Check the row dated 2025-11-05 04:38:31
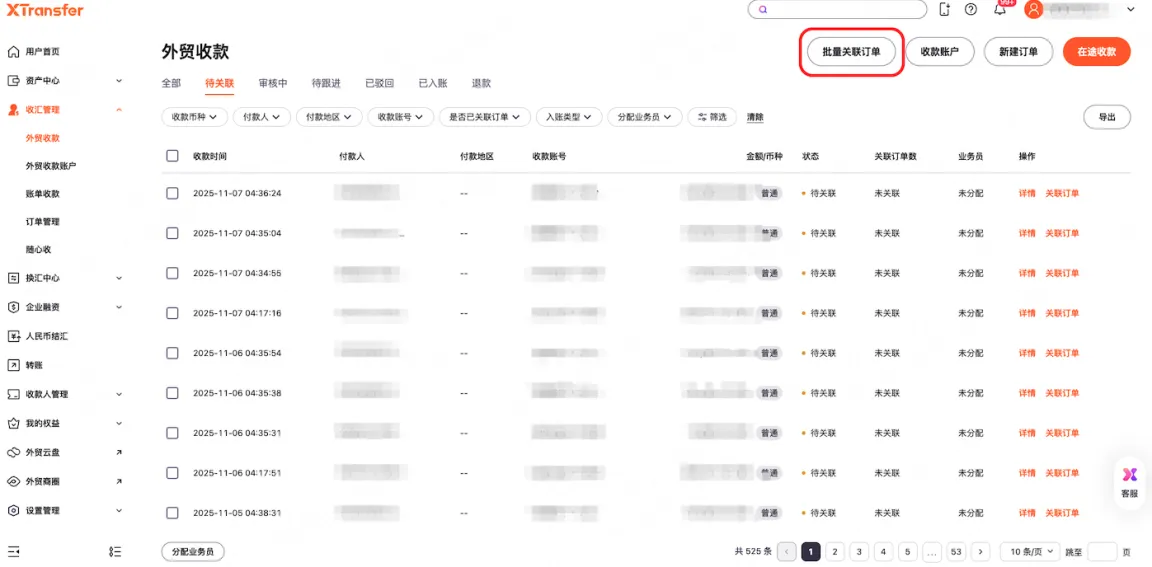The height and width of the screenshot is (567, 1152). tap(173, 513)
